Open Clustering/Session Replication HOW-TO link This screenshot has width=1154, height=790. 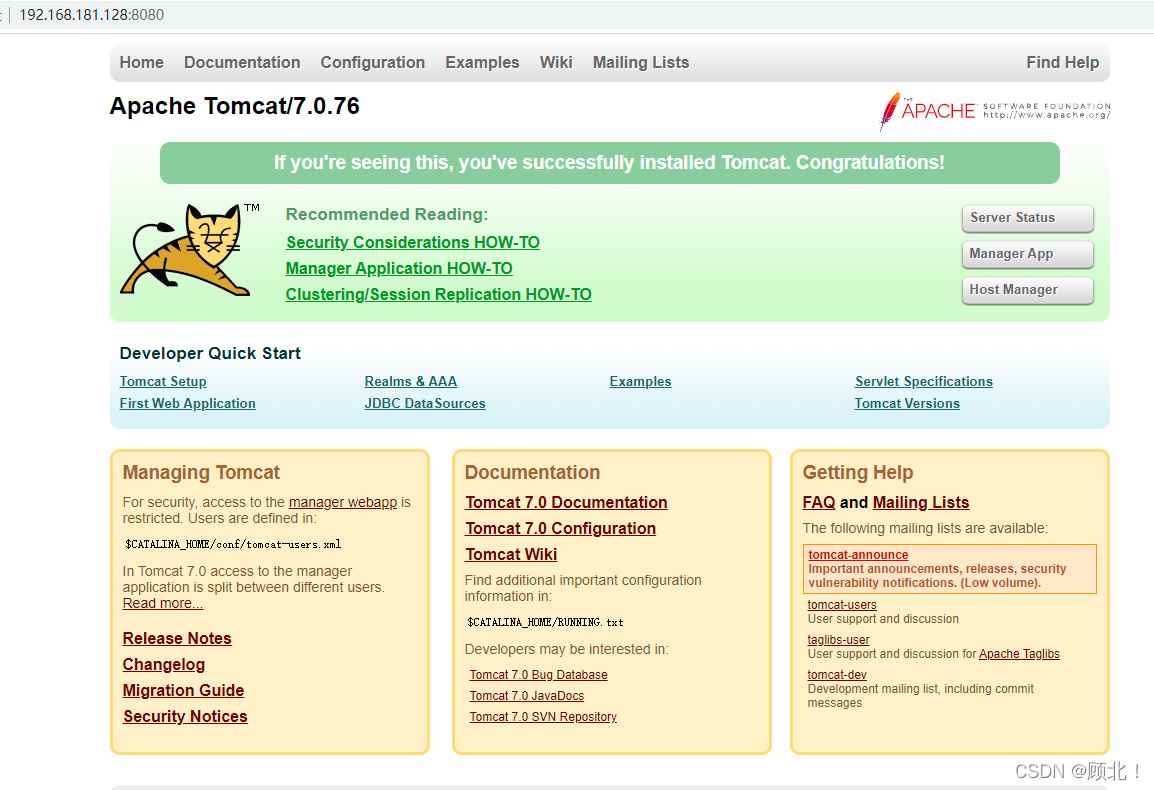point(438,294)
